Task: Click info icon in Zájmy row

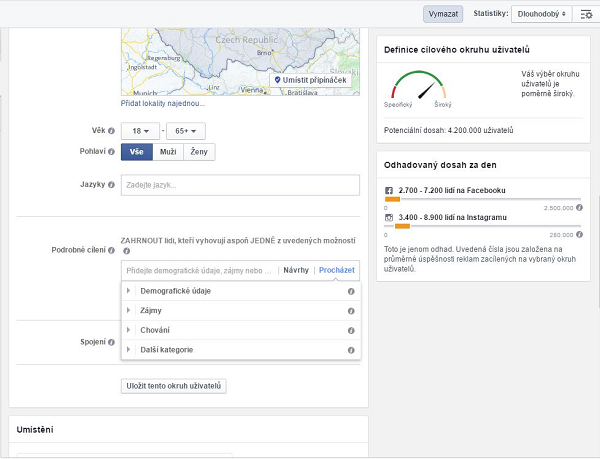Action: pos(351,311)
